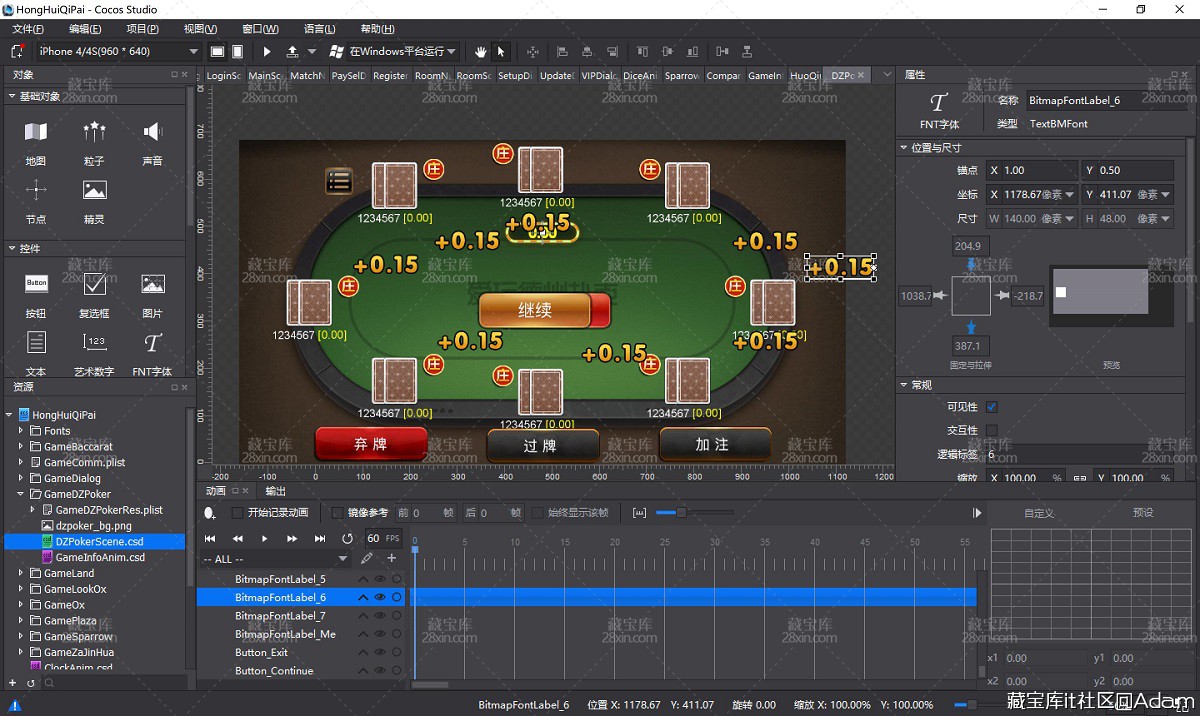1200x716 pixels.
Task: Activate the hand pan tool
Action: [x=480, y=51]
